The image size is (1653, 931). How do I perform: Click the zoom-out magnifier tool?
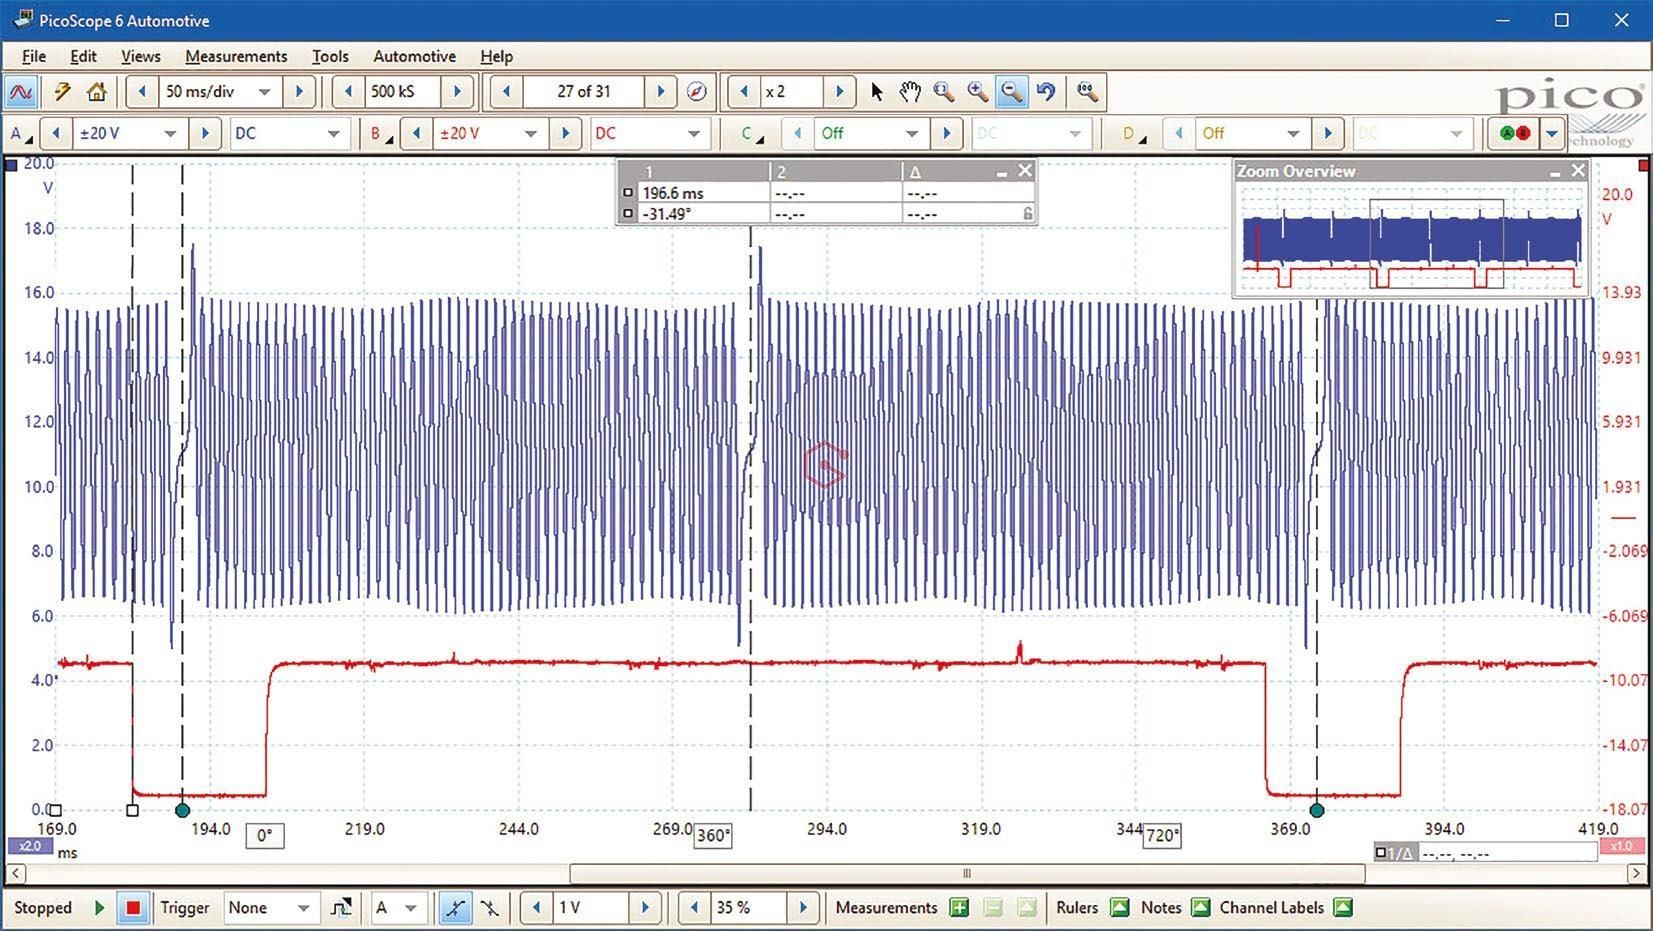(x=1012, y=92)
